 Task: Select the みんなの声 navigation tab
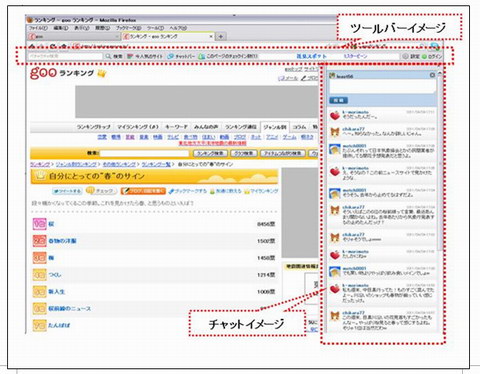point(206,127)
